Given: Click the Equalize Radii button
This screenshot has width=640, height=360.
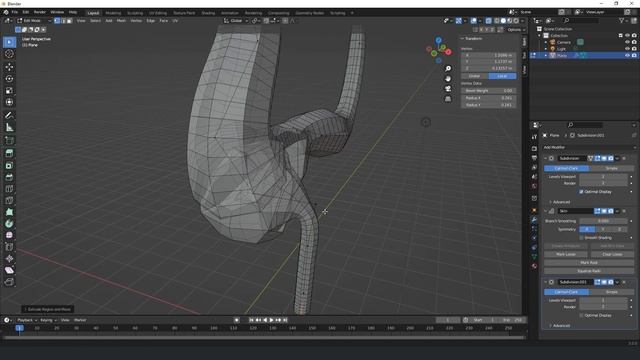Looking at the screenshot, I should point(589,271).
